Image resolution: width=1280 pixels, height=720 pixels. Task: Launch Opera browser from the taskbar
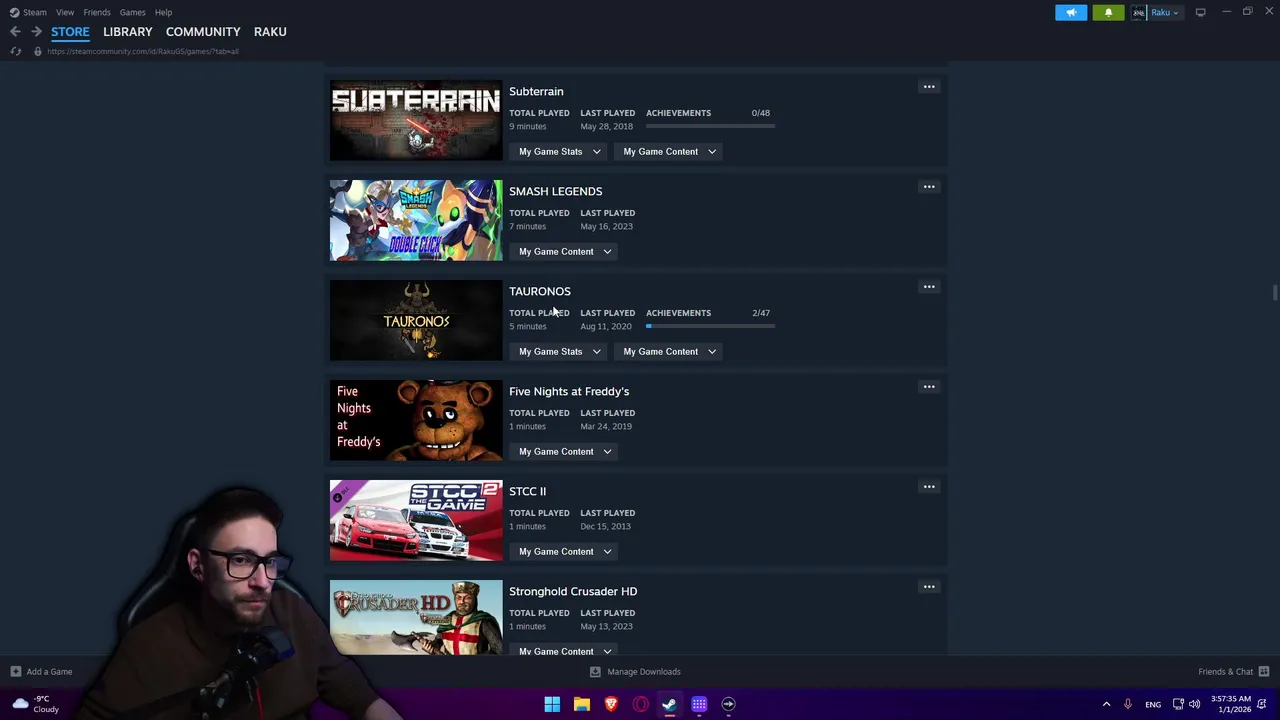click(x=641, y=704)
